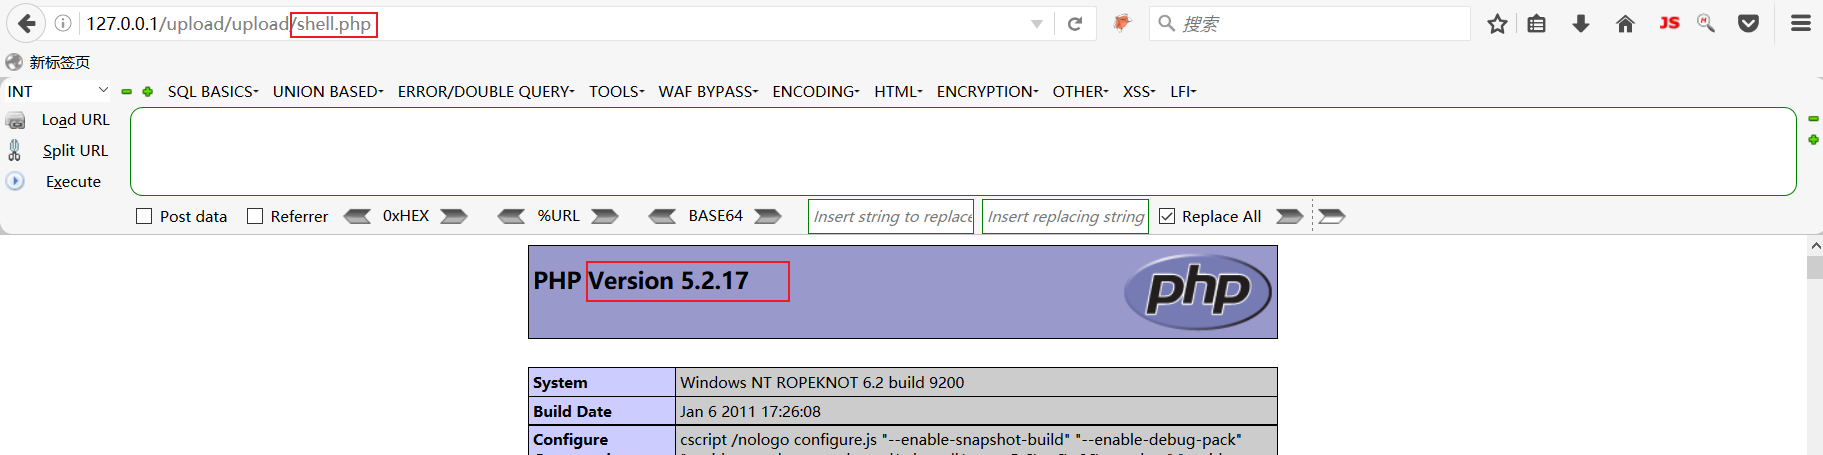Viewport: 1823px width, 455px height.
Task: Click the green minus icon beside INT
Action: click(x=127, y=92)
